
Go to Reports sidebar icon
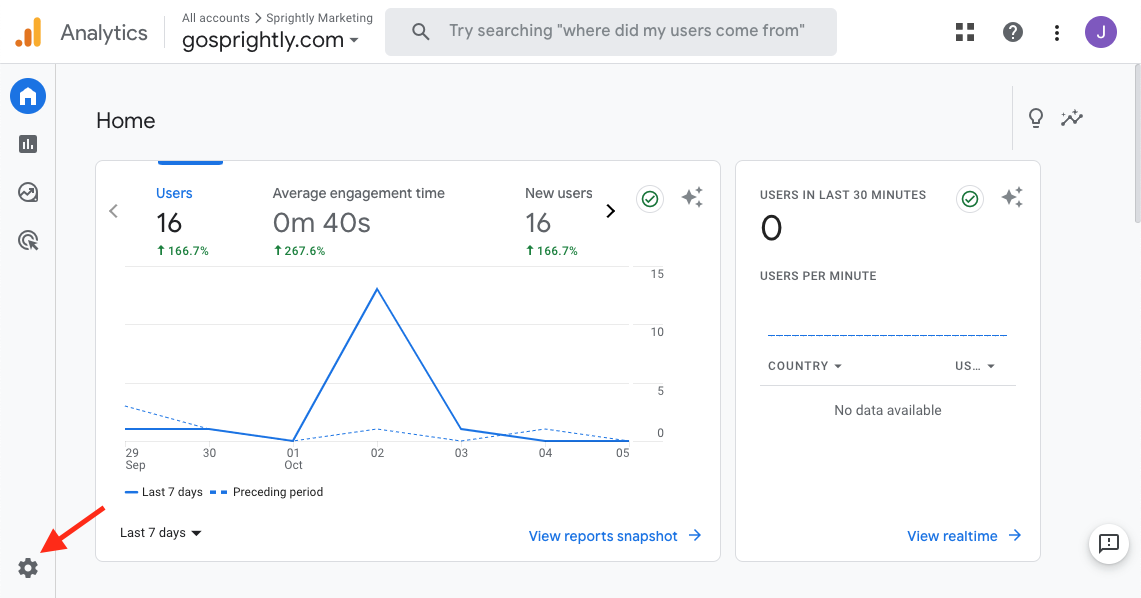[28, 144]
